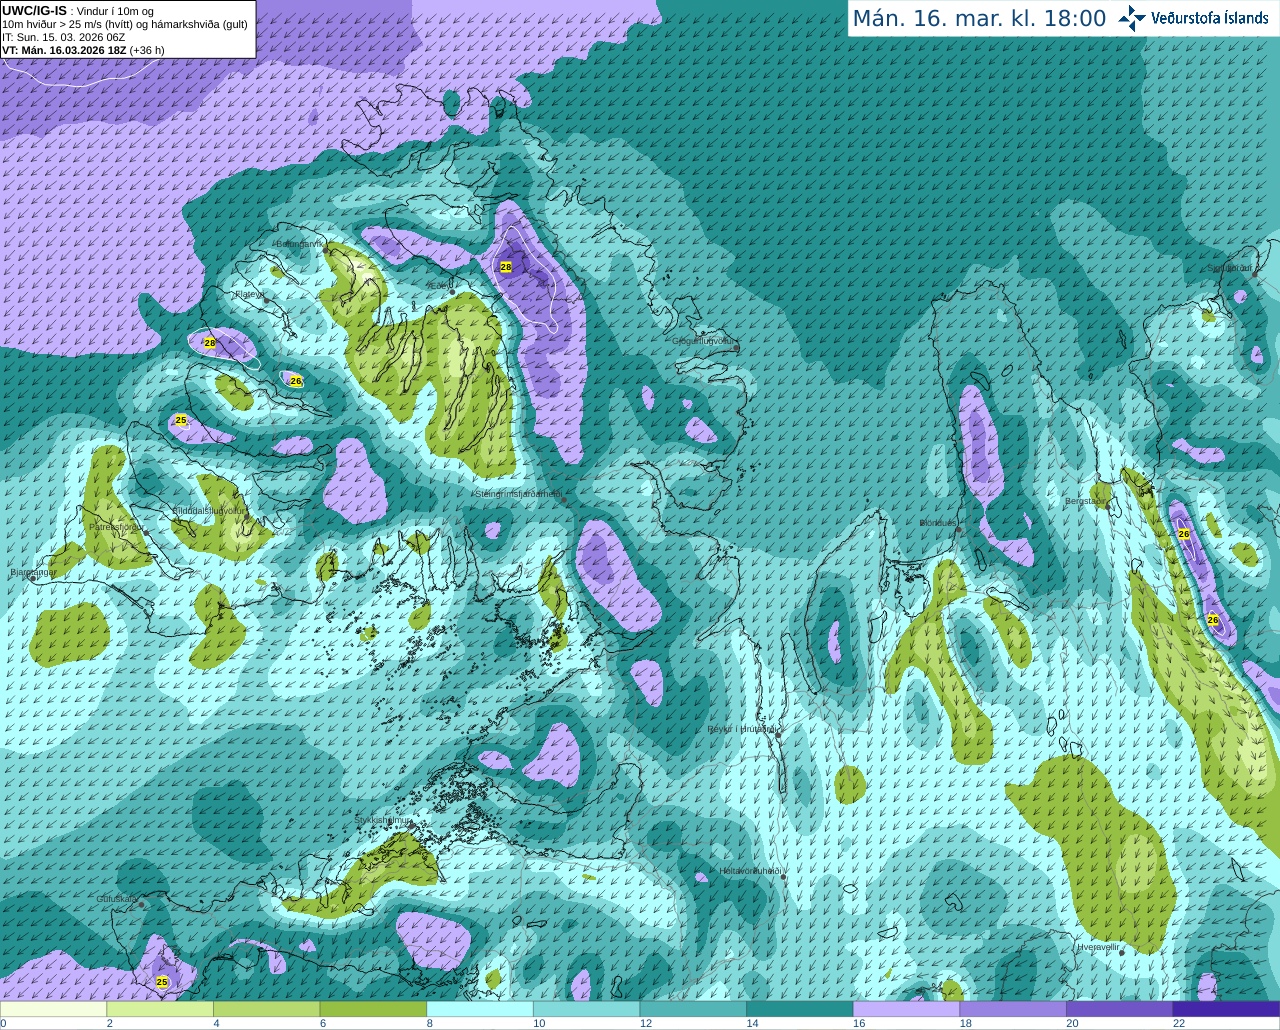Click the yellow 28 gust marker east of Æðey
The width and height of the screenshot is (1280, 1030).
coord(506,267)
